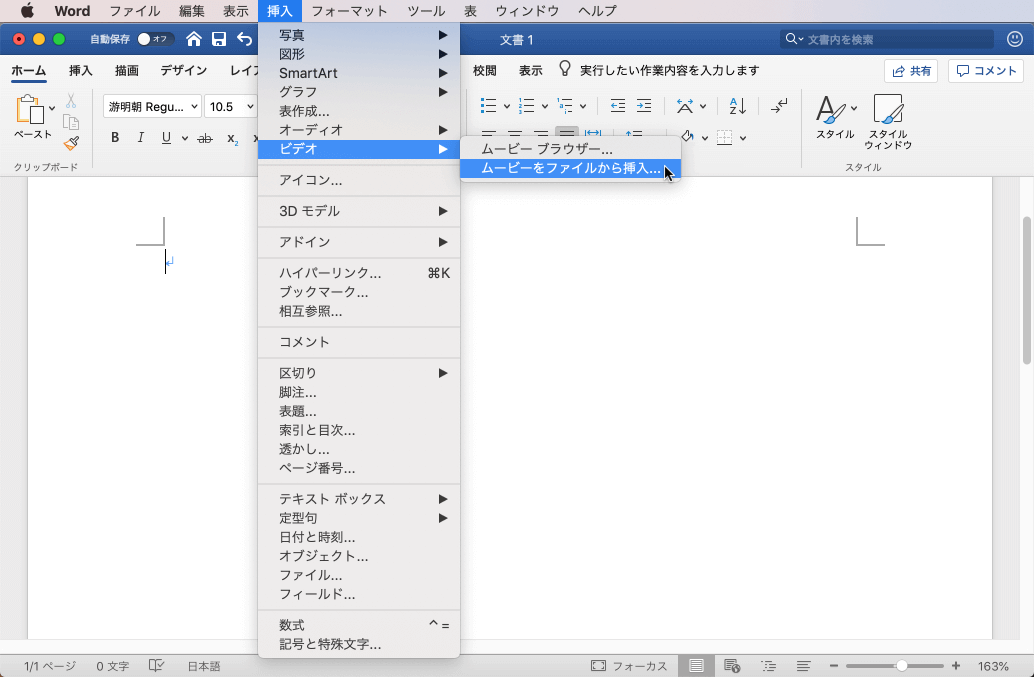Switch to Draft view icon
1034x677 pixels.
pyautogui.click(x=803, y=666)
